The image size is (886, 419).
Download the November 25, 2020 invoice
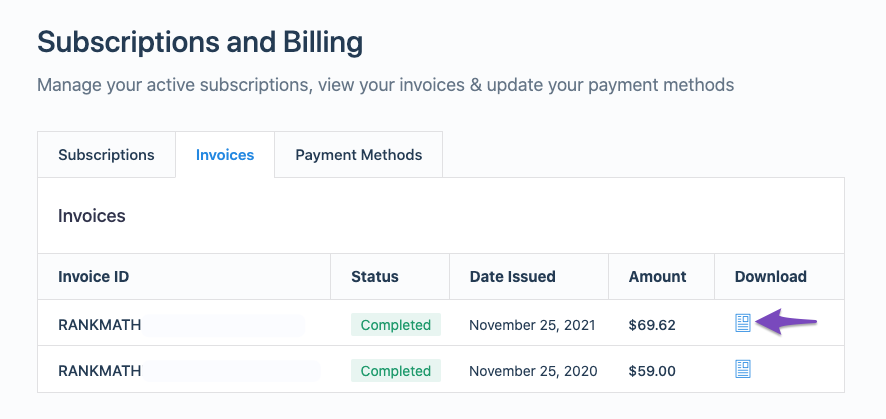point(742,369)
